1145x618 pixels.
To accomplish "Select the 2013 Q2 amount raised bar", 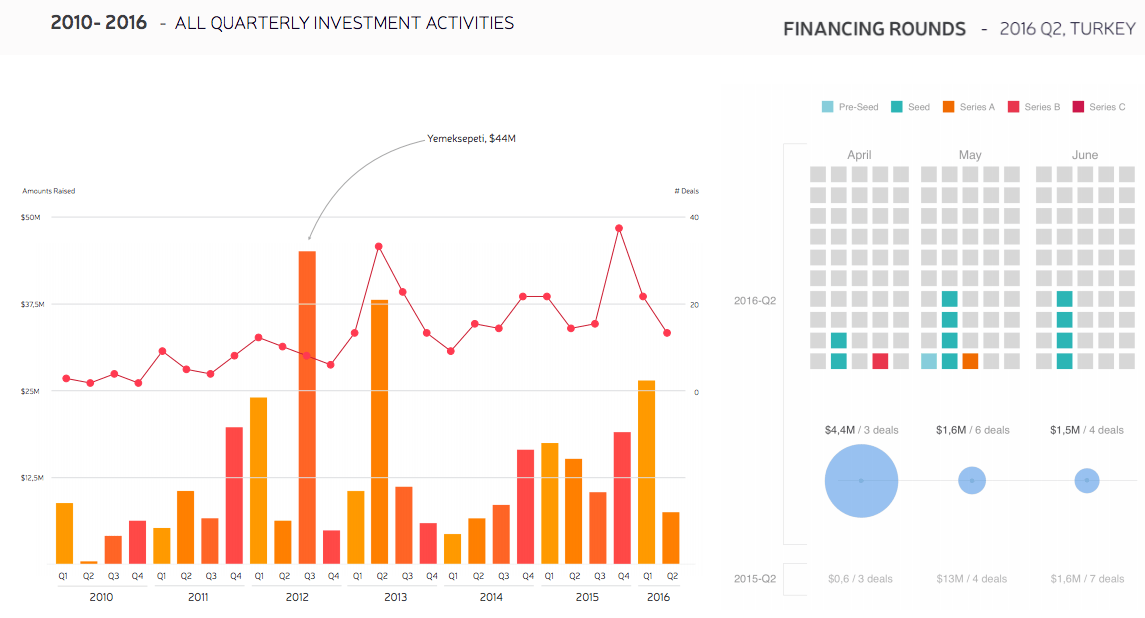I will pyautogui.click(x=379, y=431).
